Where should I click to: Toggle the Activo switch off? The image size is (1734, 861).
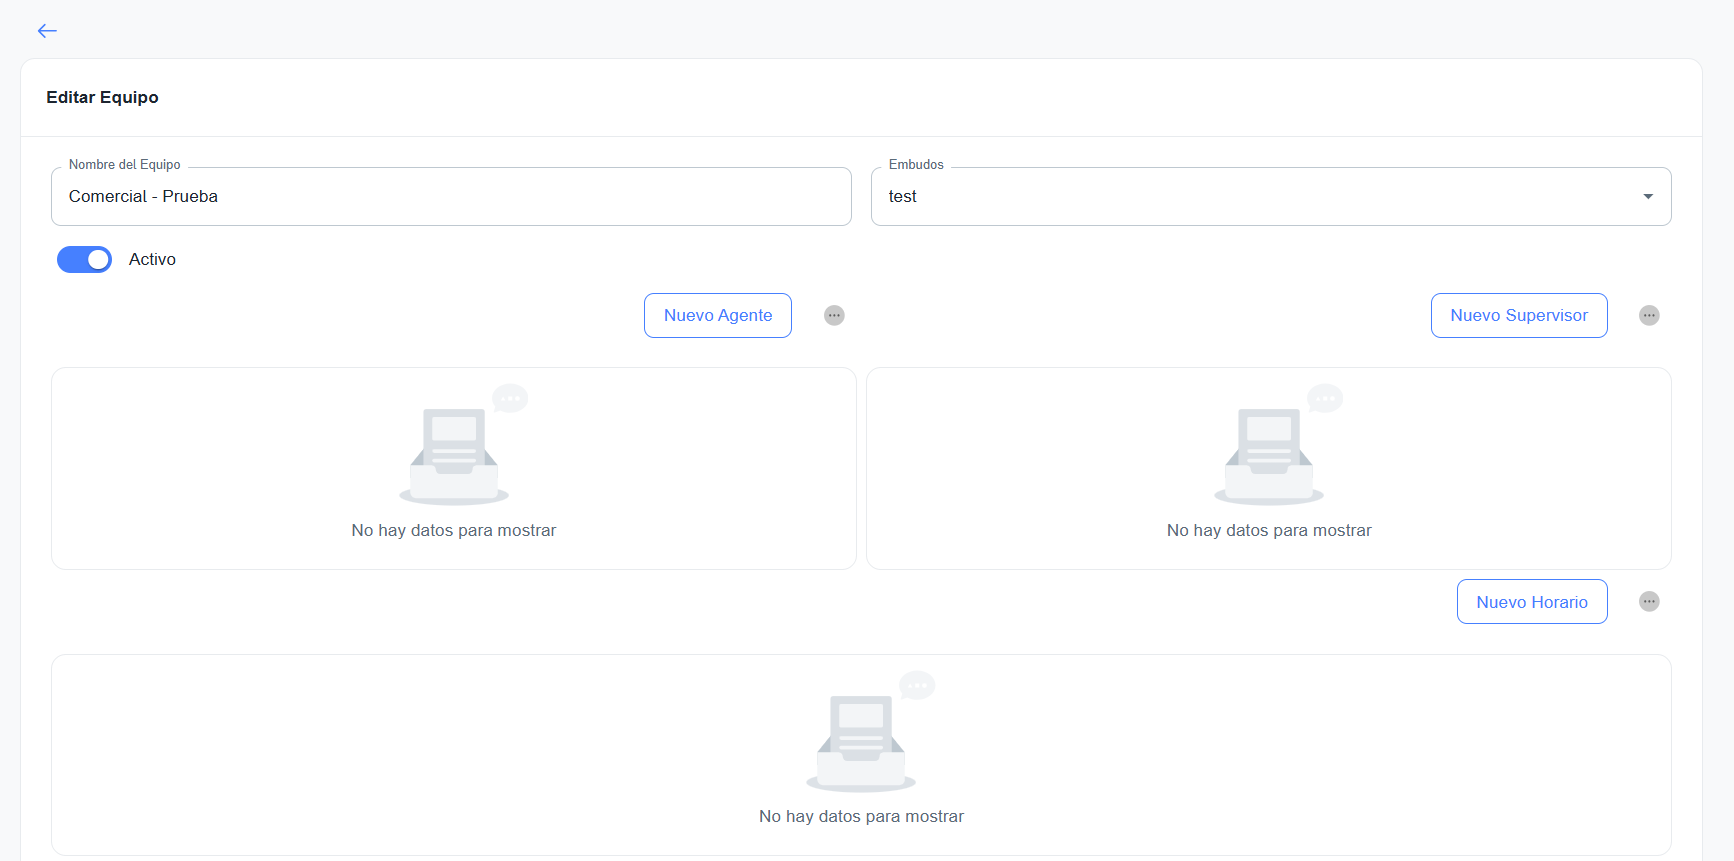coord(85,260)
